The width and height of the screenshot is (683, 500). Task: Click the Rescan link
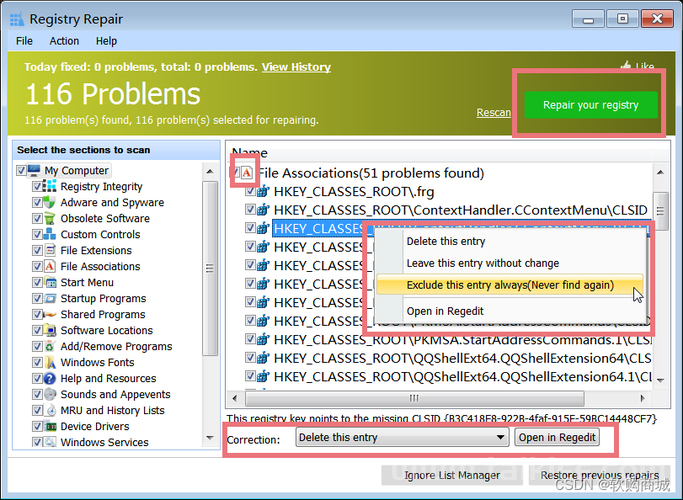pyautogui.click(x=494, y=112)
